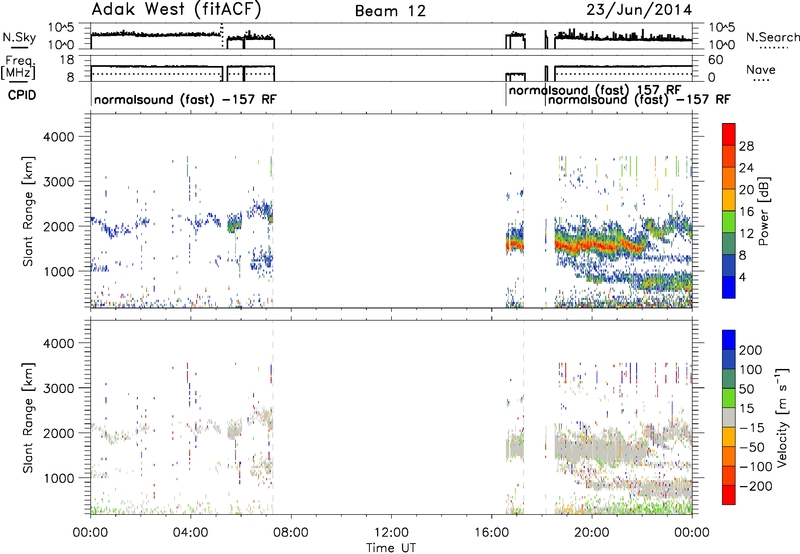This screenshot has height=554, width=800.
Task: Click the 3000 km tick in power panel
Action: [x=59, y=182]
